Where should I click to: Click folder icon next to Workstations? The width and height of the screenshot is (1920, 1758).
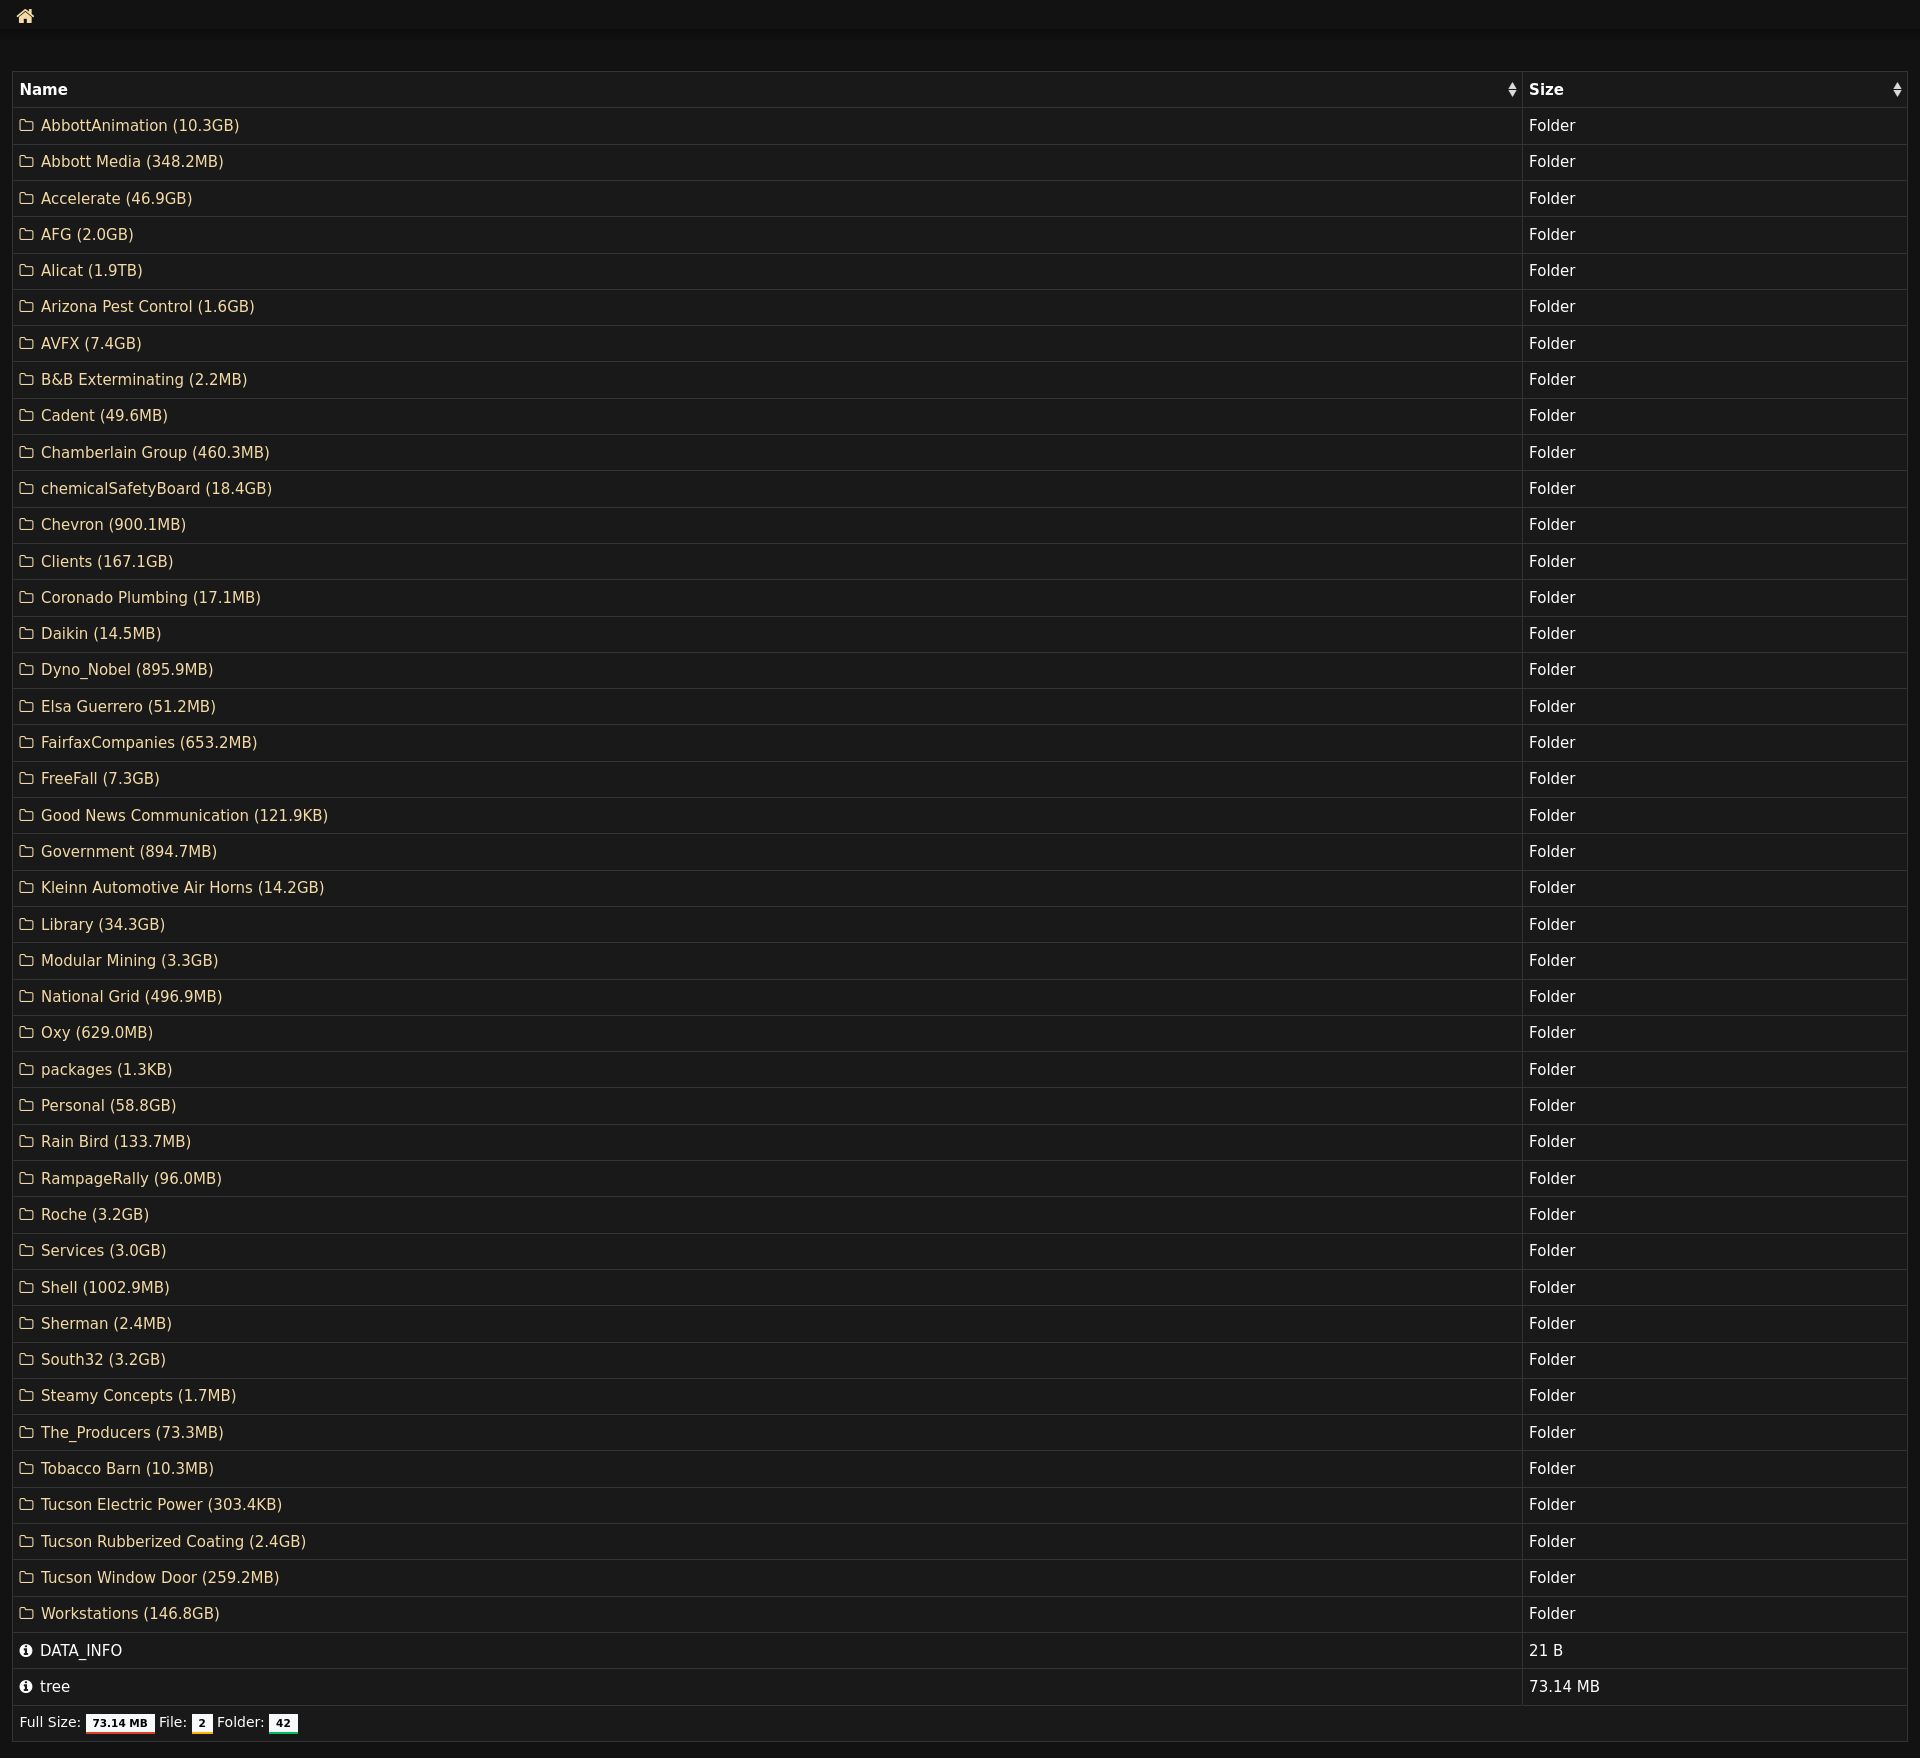27,1613
